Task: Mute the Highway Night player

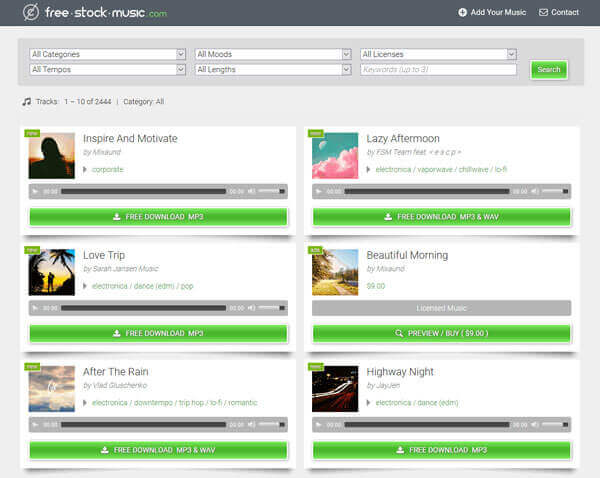Action: click(x=535, y=424)
